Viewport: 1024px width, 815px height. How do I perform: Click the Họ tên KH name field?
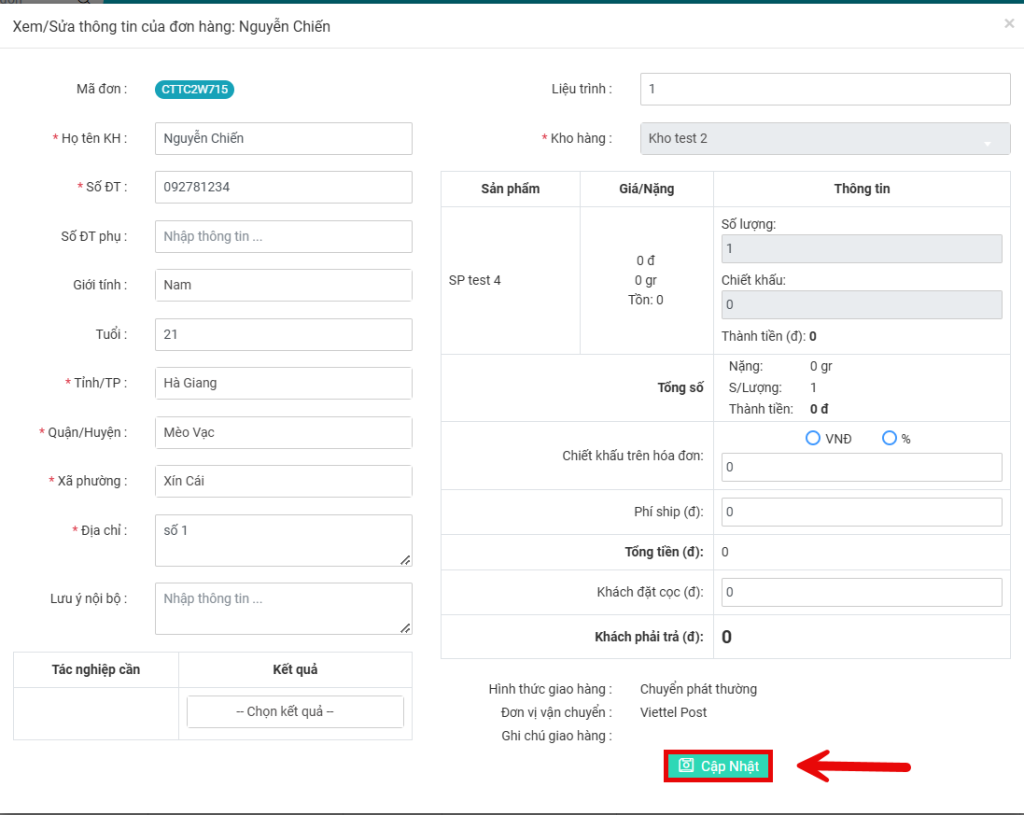(x=284, y=138)
